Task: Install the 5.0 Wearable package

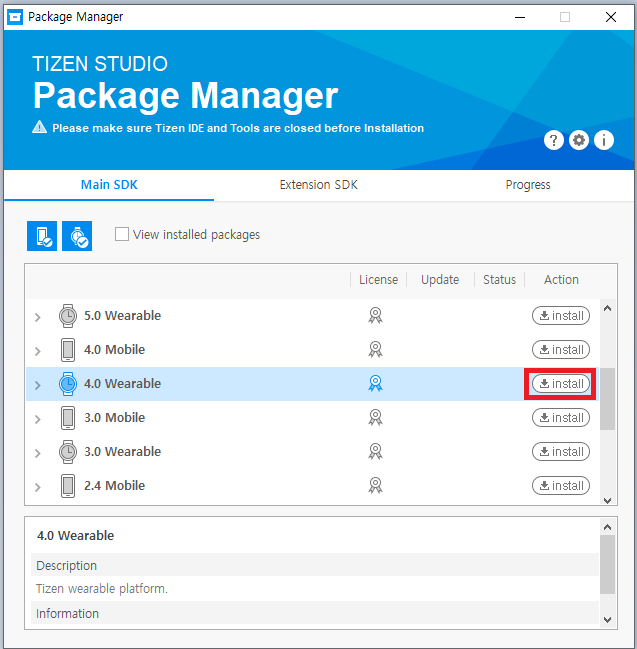Action: pyautogui.click(x=561, y=316)
